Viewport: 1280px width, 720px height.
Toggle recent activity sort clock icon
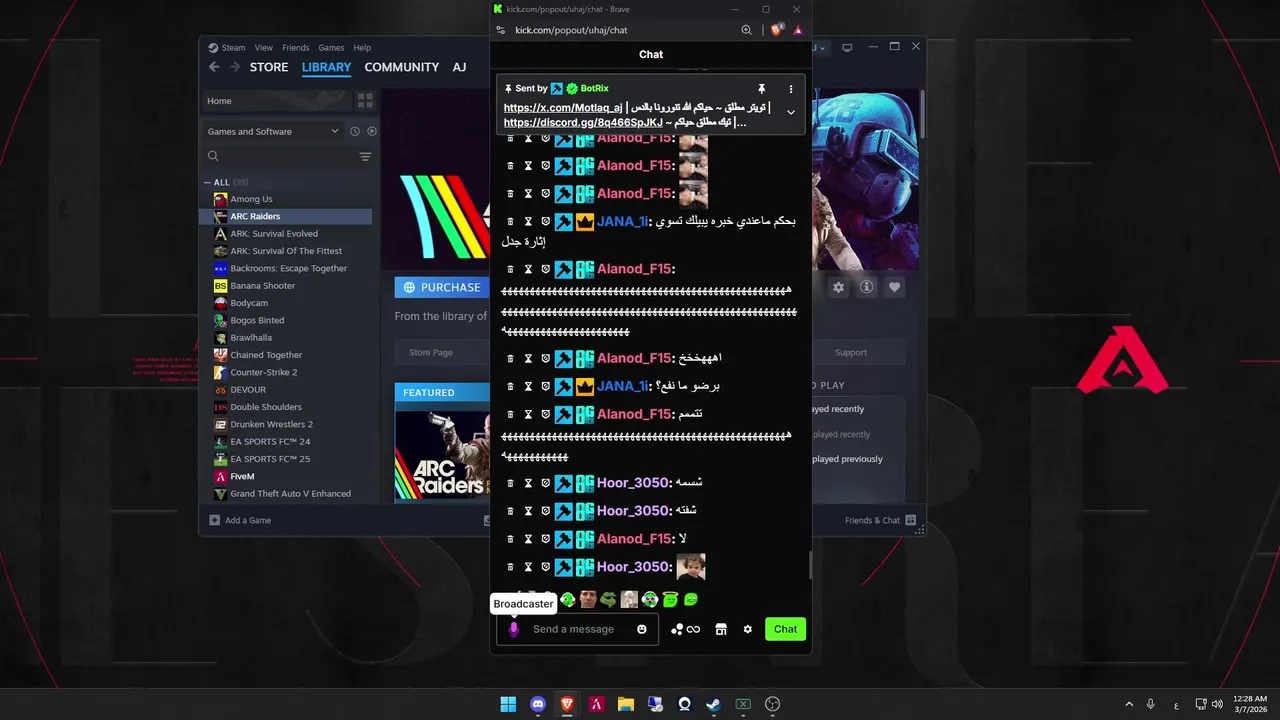[x=354, y=131]
